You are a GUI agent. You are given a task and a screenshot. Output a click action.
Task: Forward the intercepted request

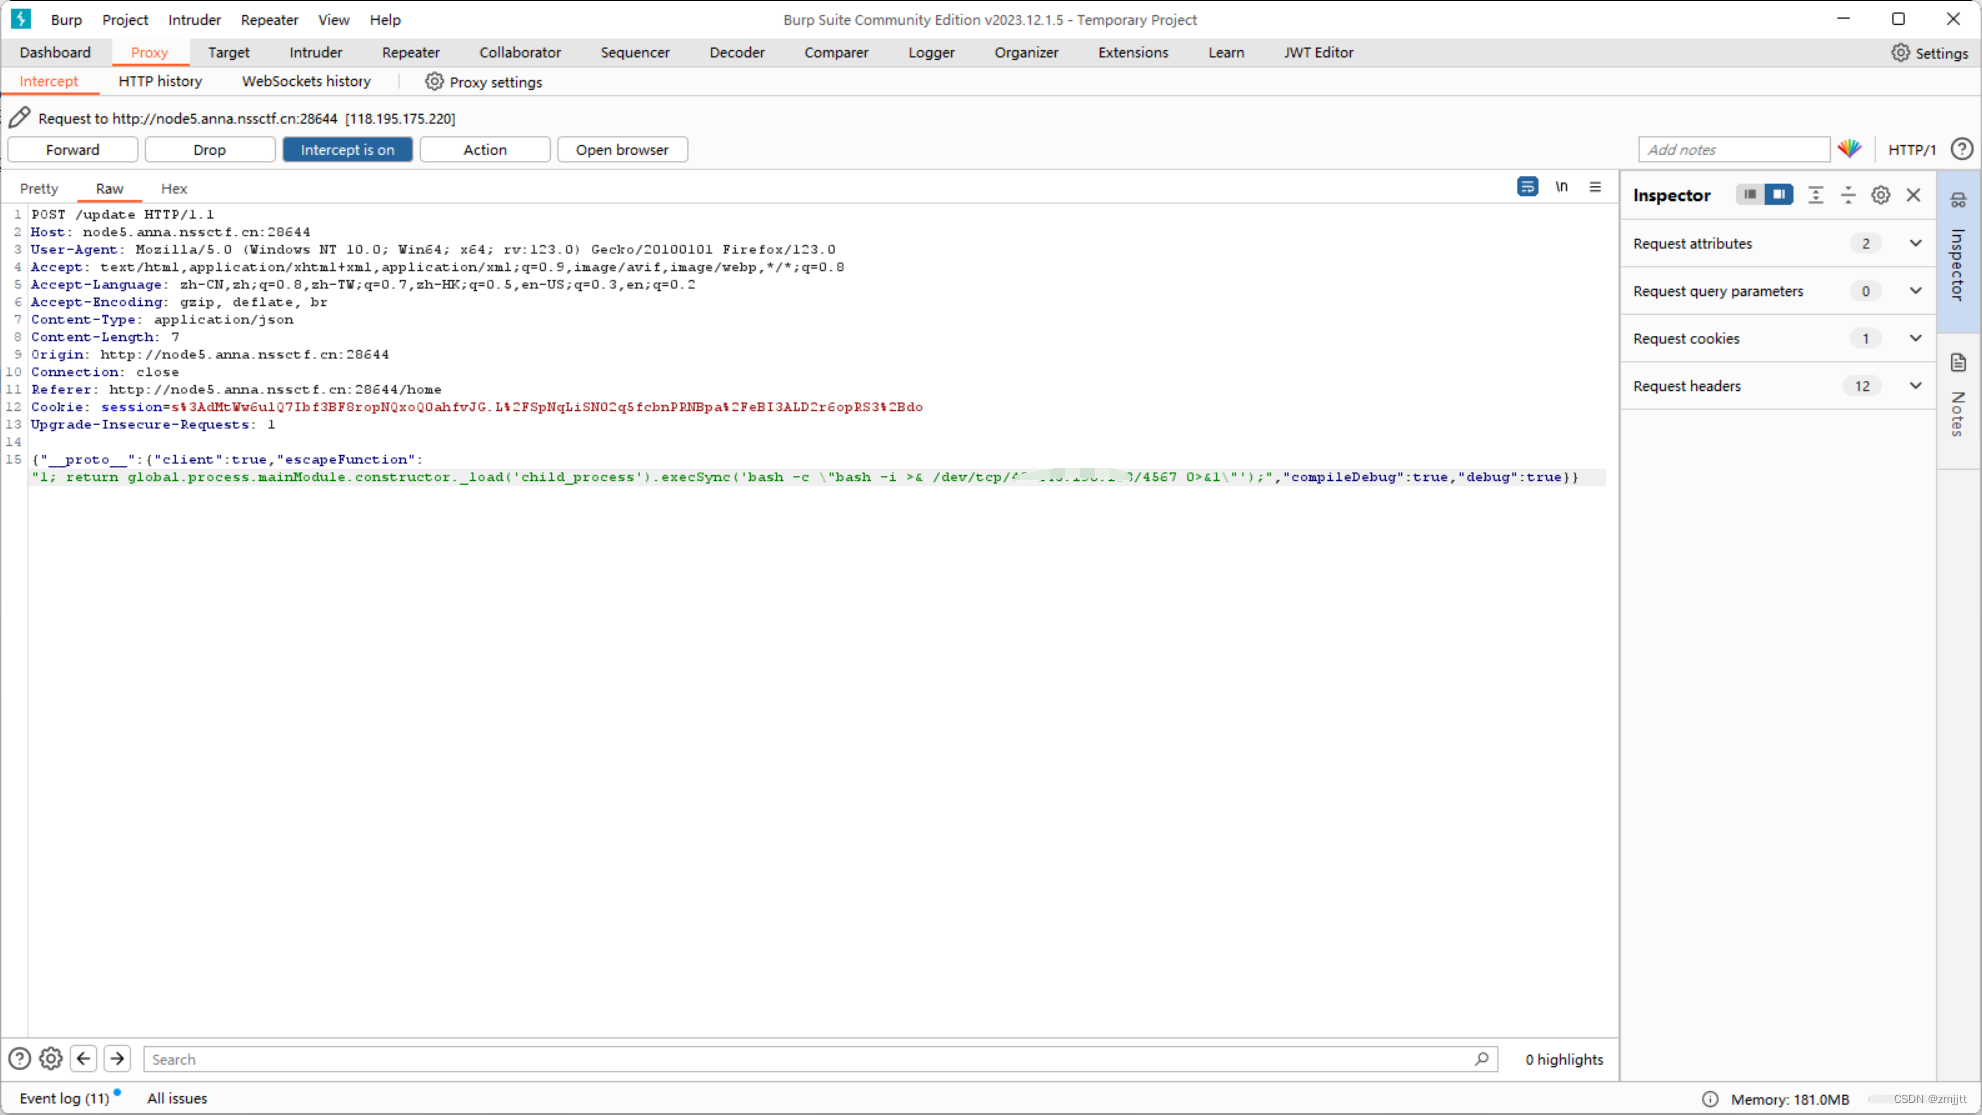click(x=72, y=149)
